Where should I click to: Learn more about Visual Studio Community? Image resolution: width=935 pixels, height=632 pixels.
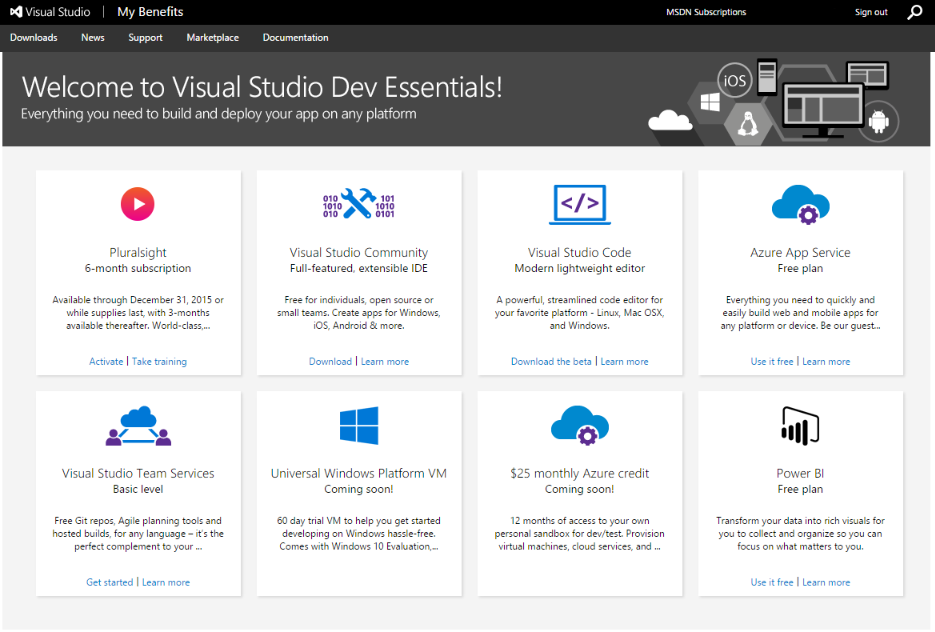pyautogui.click(x=385, y=361)
